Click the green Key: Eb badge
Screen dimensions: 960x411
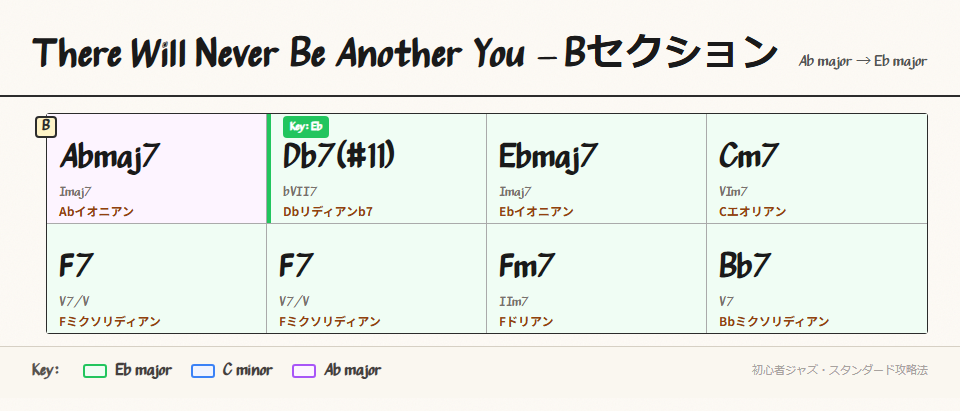pos(306,126)
